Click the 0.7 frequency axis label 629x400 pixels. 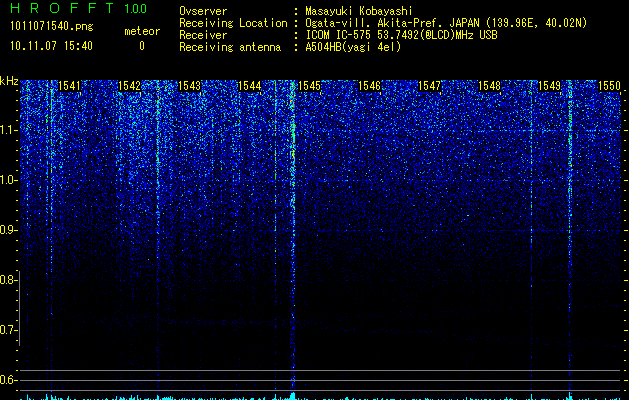[x=8, y=330]
